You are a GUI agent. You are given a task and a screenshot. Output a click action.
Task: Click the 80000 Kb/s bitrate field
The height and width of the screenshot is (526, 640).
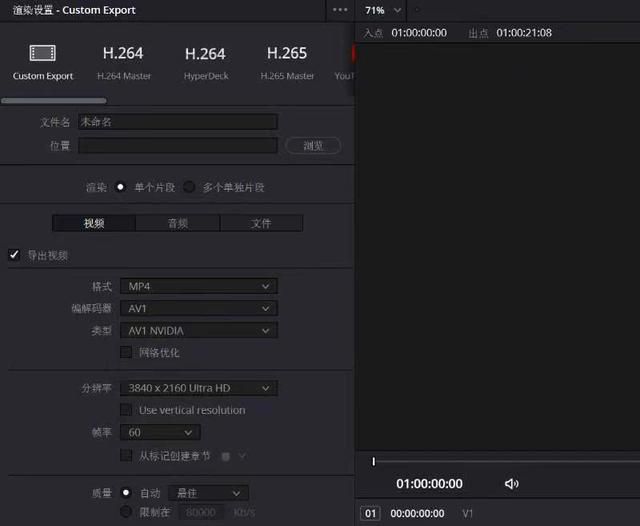pyautogui.click(x=201, y=512)
